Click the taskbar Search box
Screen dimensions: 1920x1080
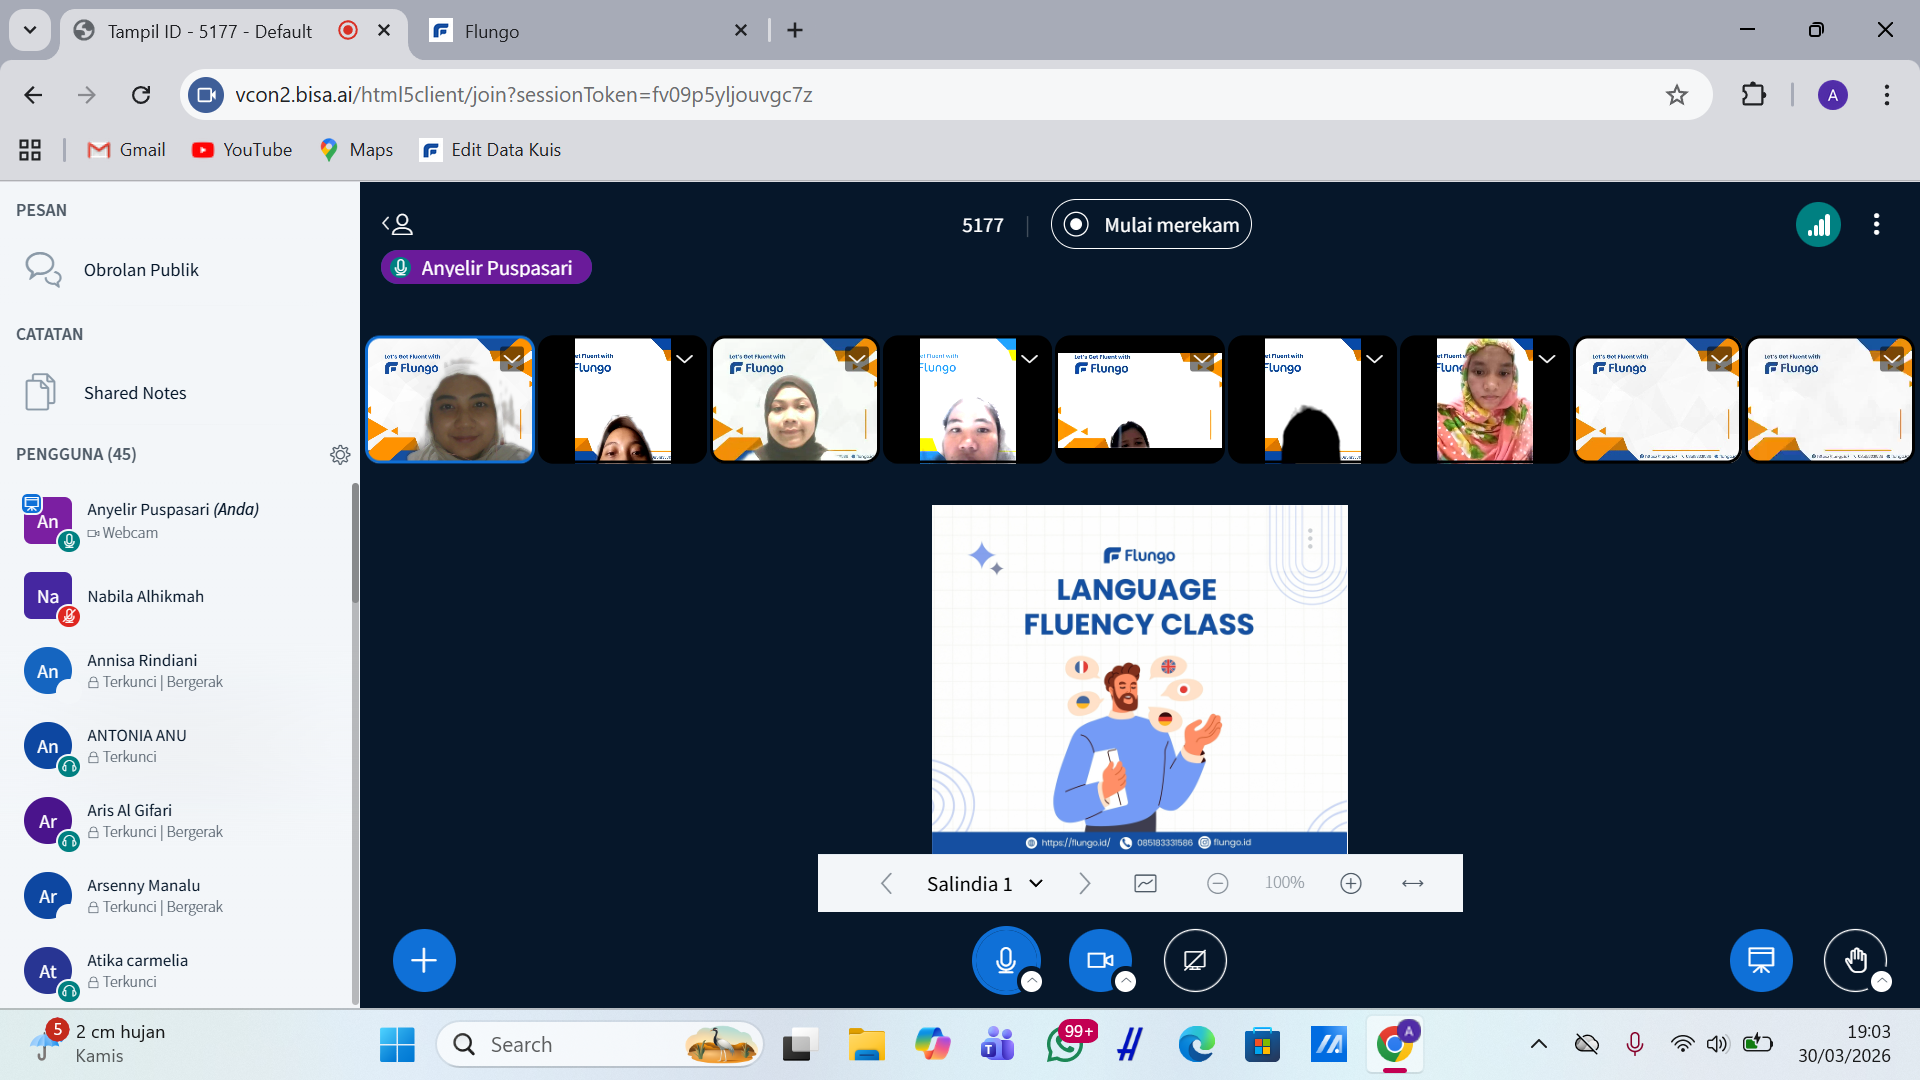click(x=600, y=1045)
